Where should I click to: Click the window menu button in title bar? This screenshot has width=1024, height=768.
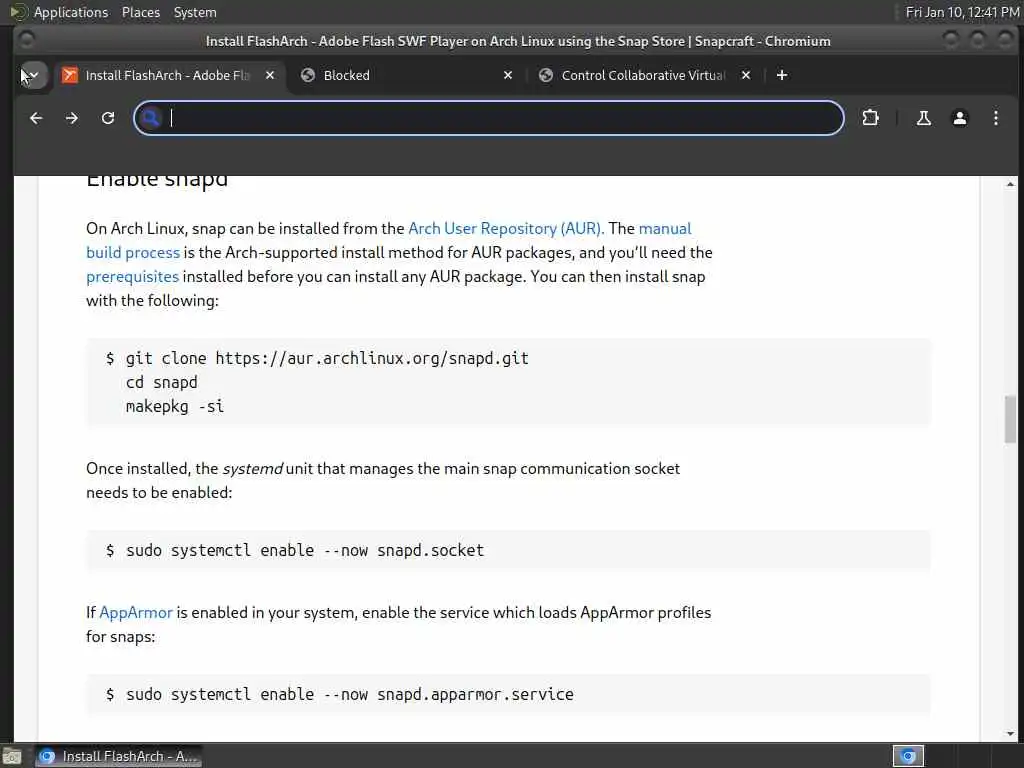(x=27, y=40)
